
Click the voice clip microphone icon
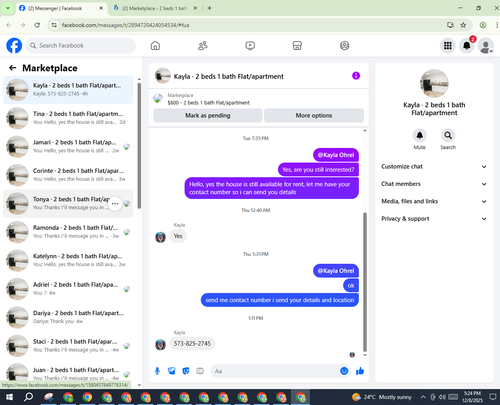point(157,371)
